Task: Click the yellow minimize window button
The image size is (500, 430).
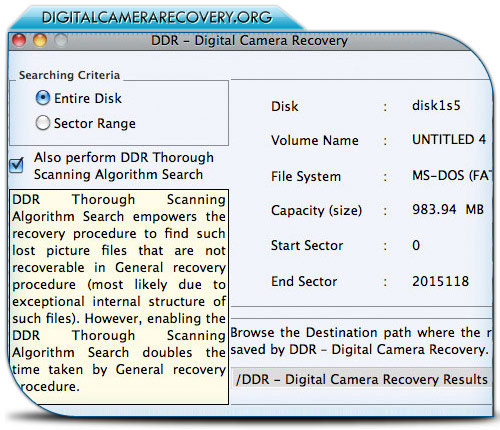Action: tap(40, 40)
